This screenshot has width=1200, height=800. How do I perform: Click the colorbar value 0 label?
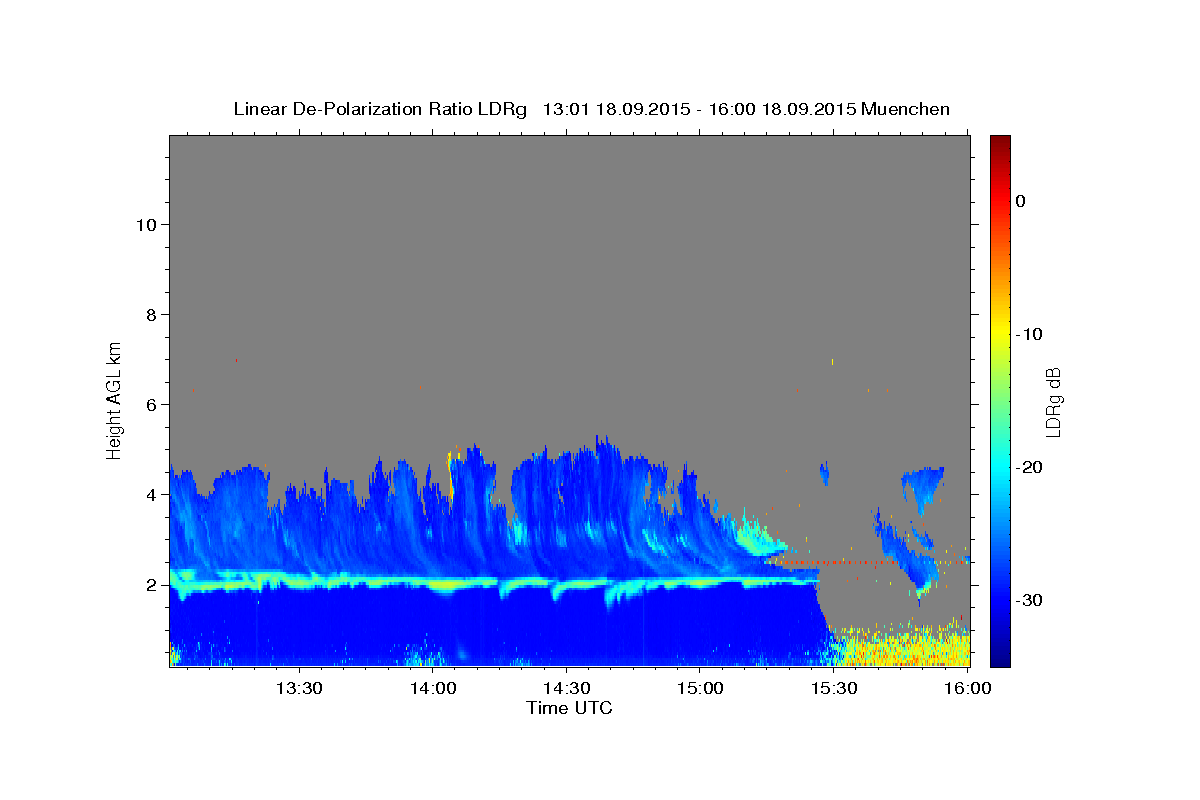pos(1020,201)
